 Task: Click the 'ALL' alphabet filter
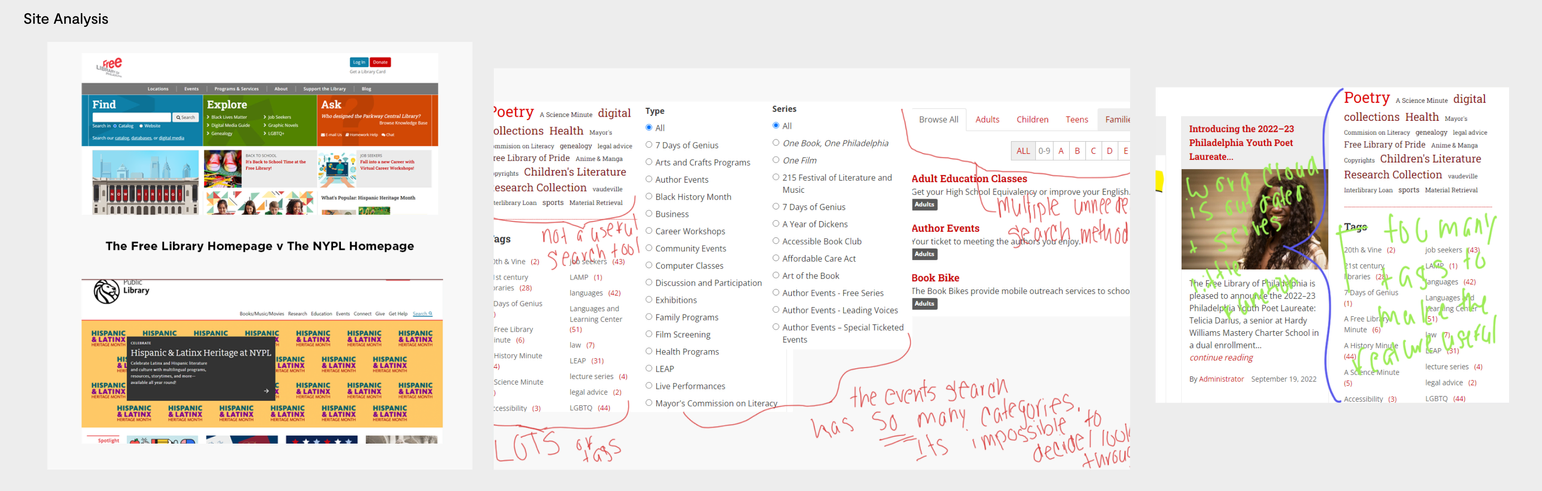click(1022, 151)
